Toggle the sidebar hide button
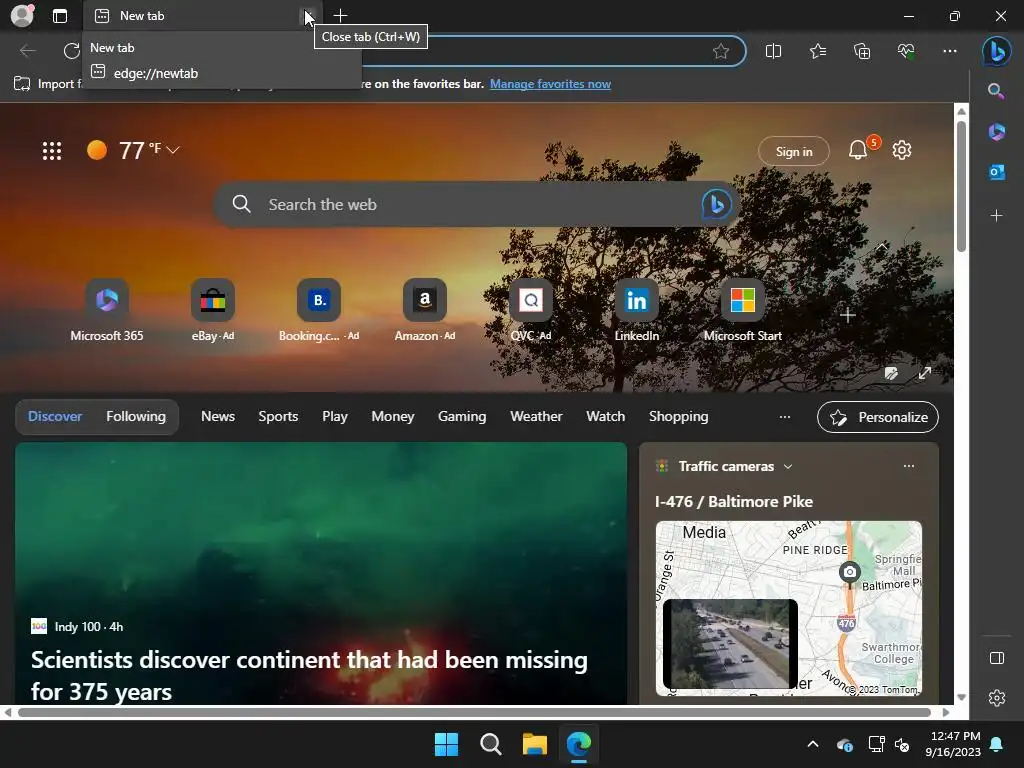Screen dimensions: 1024x768 click(997, 658)
